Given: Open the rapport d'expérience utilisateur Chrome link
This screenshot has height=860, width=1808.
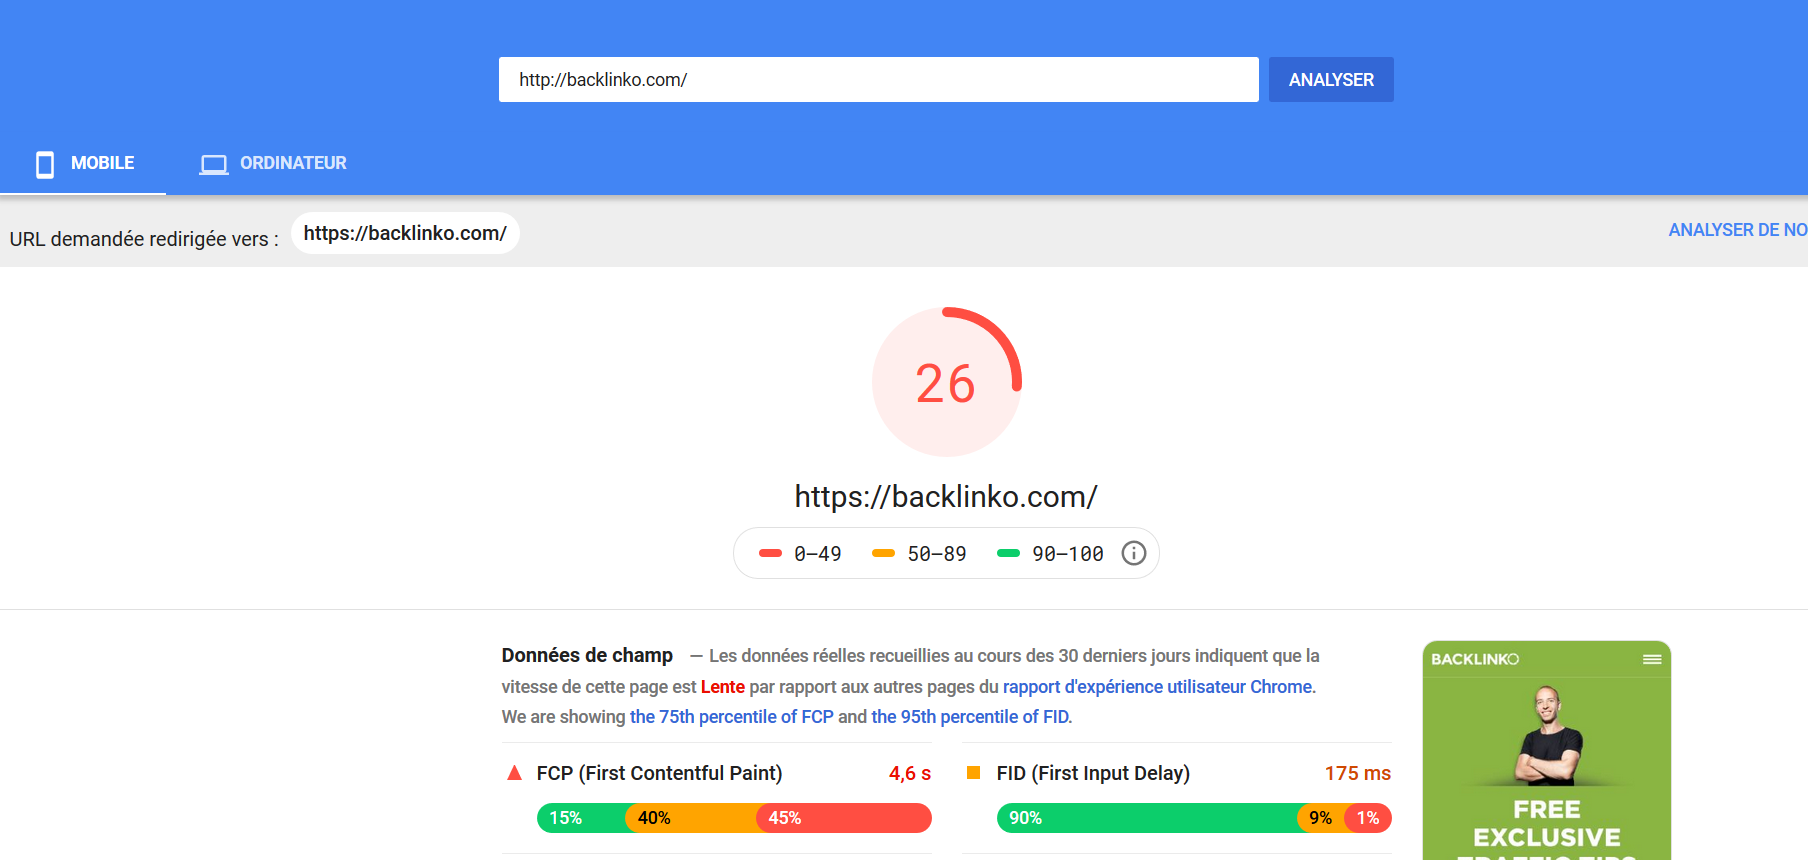Looking at the screenshot, I should [1157, 687].
